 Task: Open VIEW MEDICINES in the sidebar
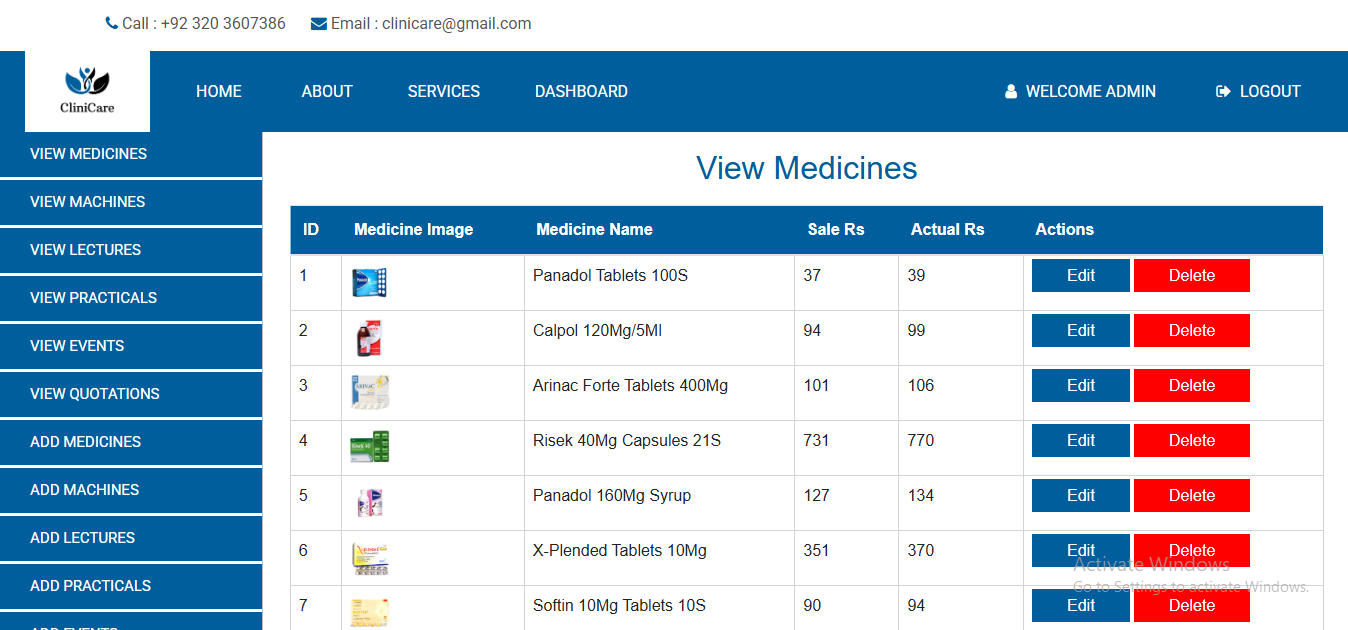[x=131, y=154]
